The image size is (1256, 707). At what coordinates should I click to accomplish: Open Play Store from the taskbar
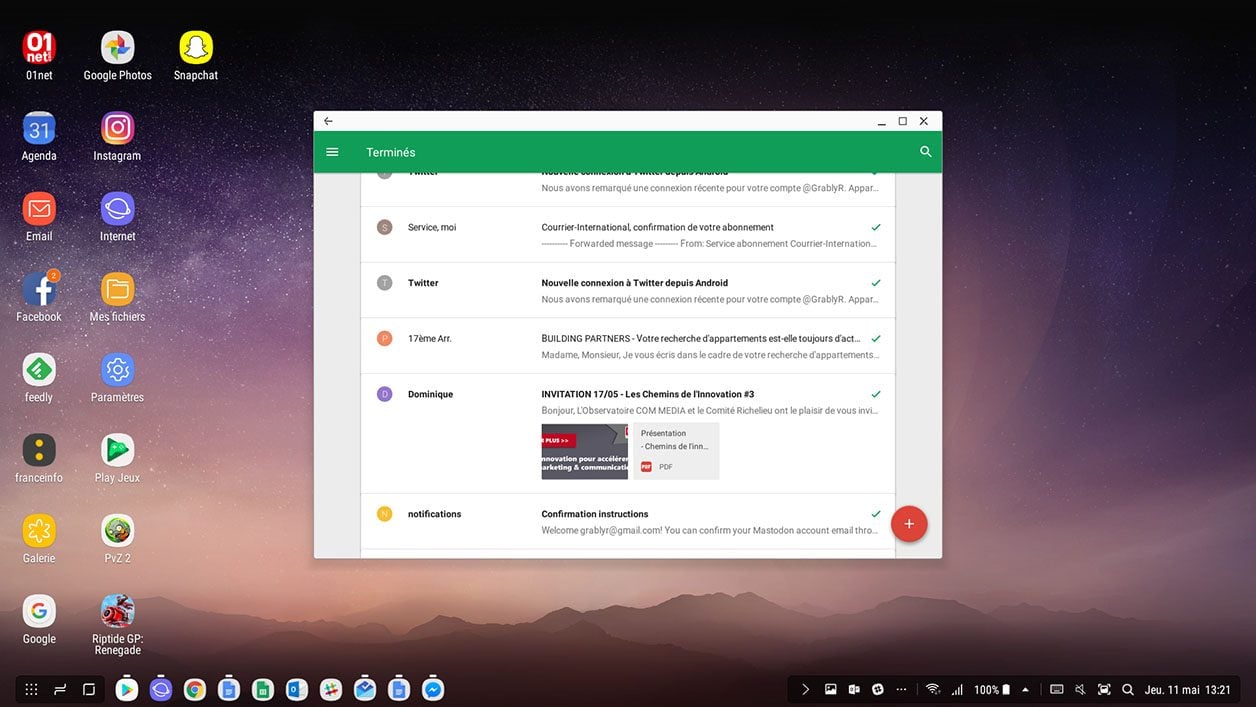(x=127, y=689)
